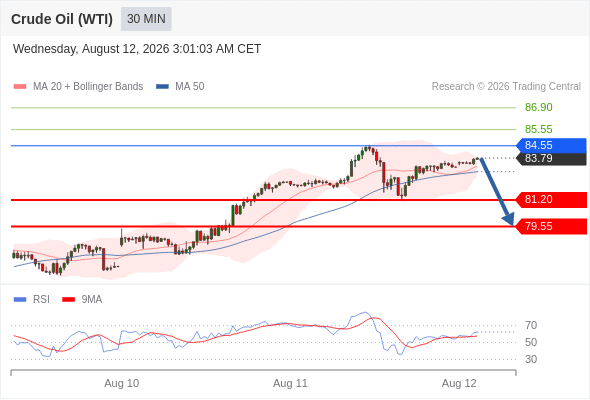Click the 86.90 green resistance label
The height and width of the screenshot is (400, 590).
tap(539, 107)
